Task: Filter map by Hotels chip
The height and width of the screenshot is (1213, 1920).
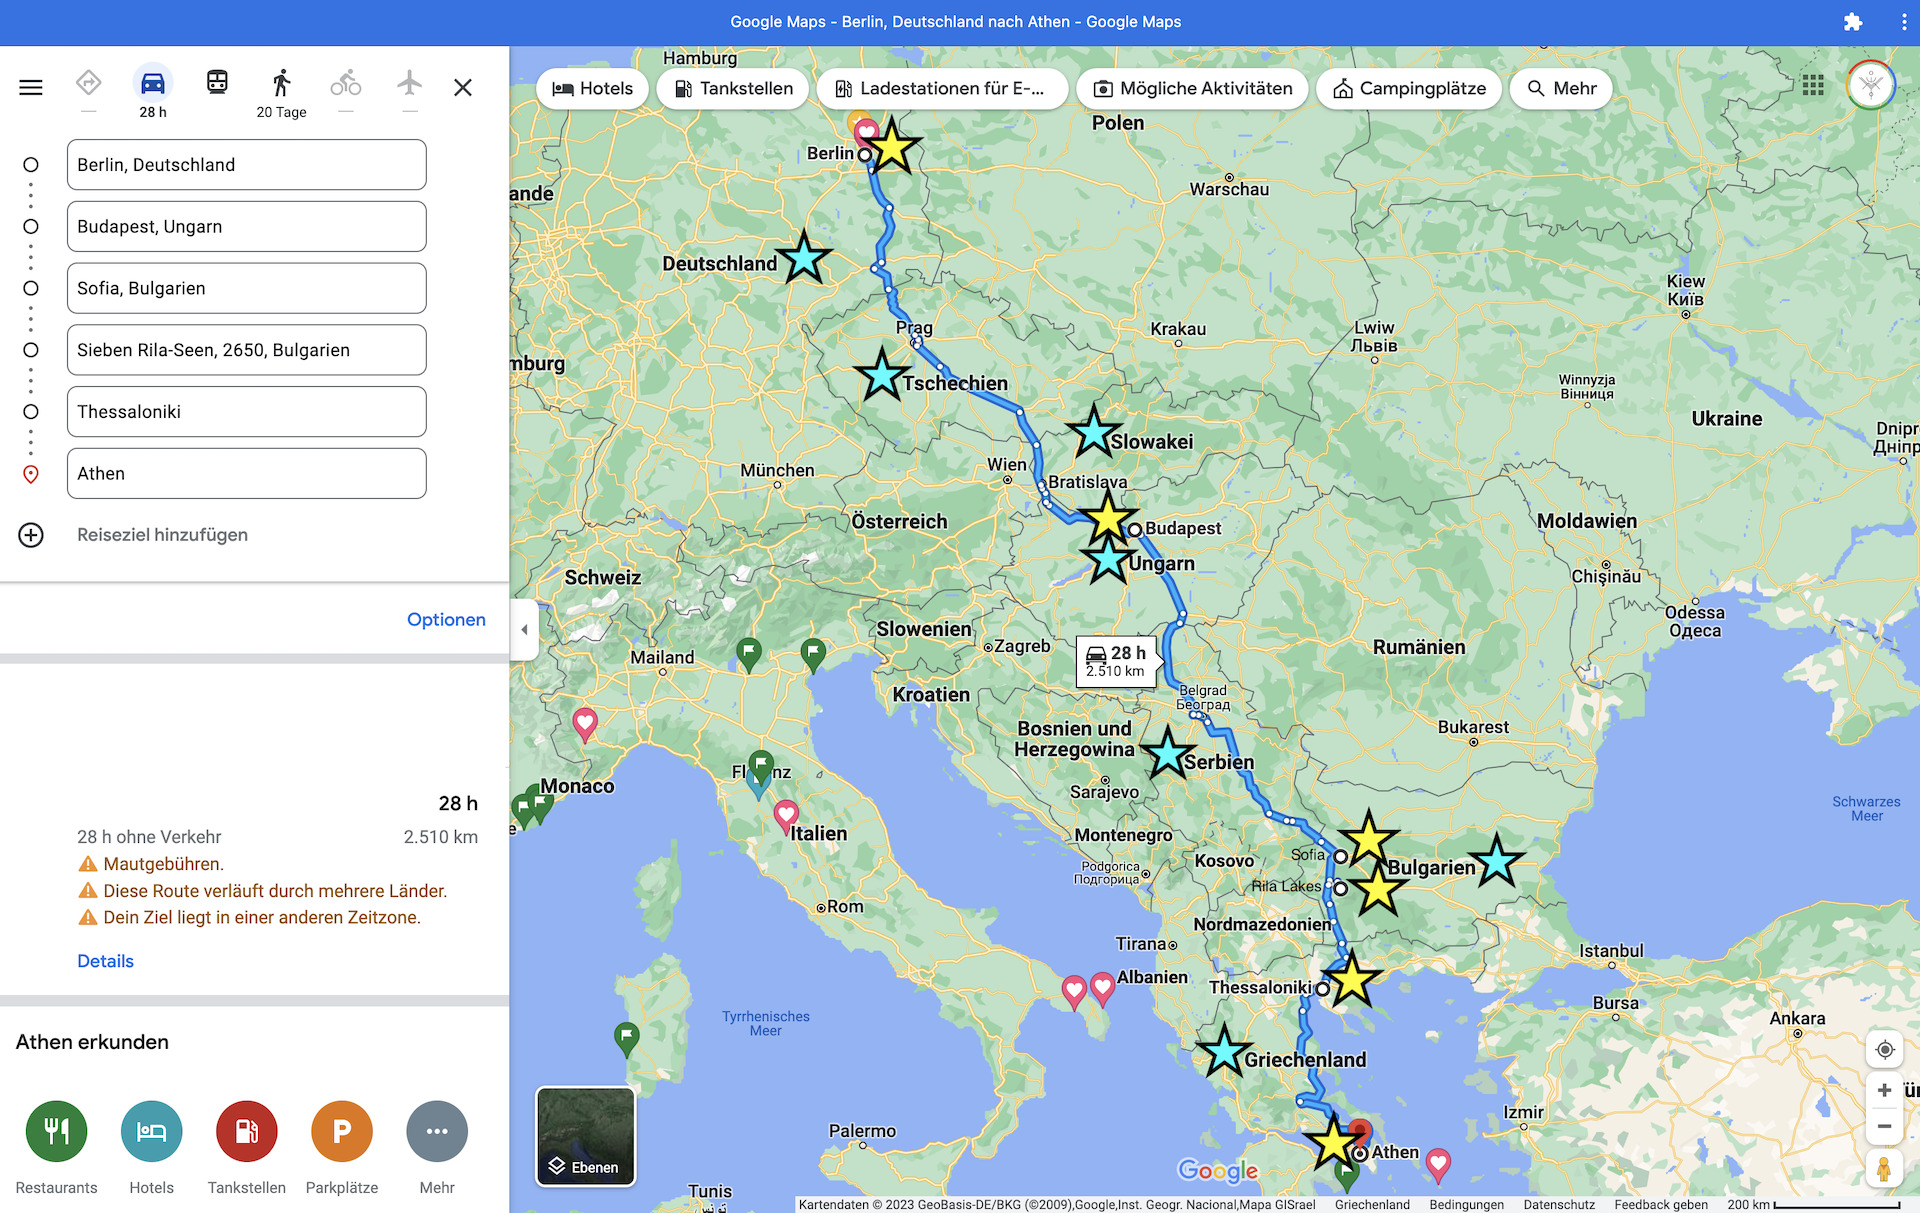Action: [x=593, y=88]
